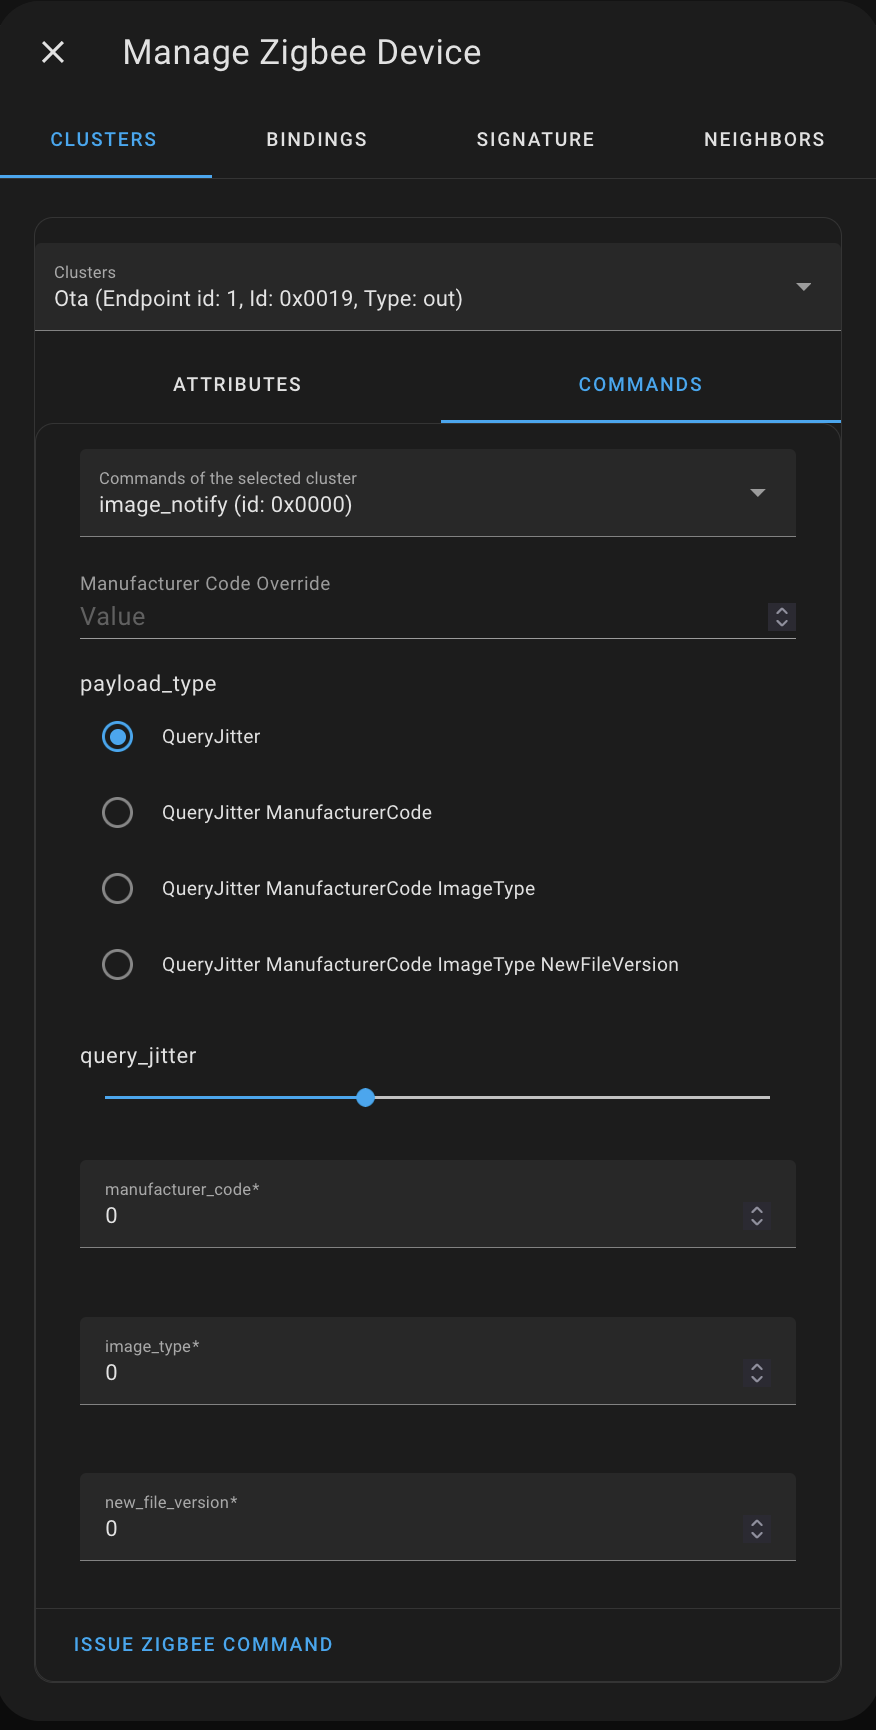Open the SIGNATURE tab
Image resolution: width=876 pixels, height=1730 pixels.
click(535, 139)
